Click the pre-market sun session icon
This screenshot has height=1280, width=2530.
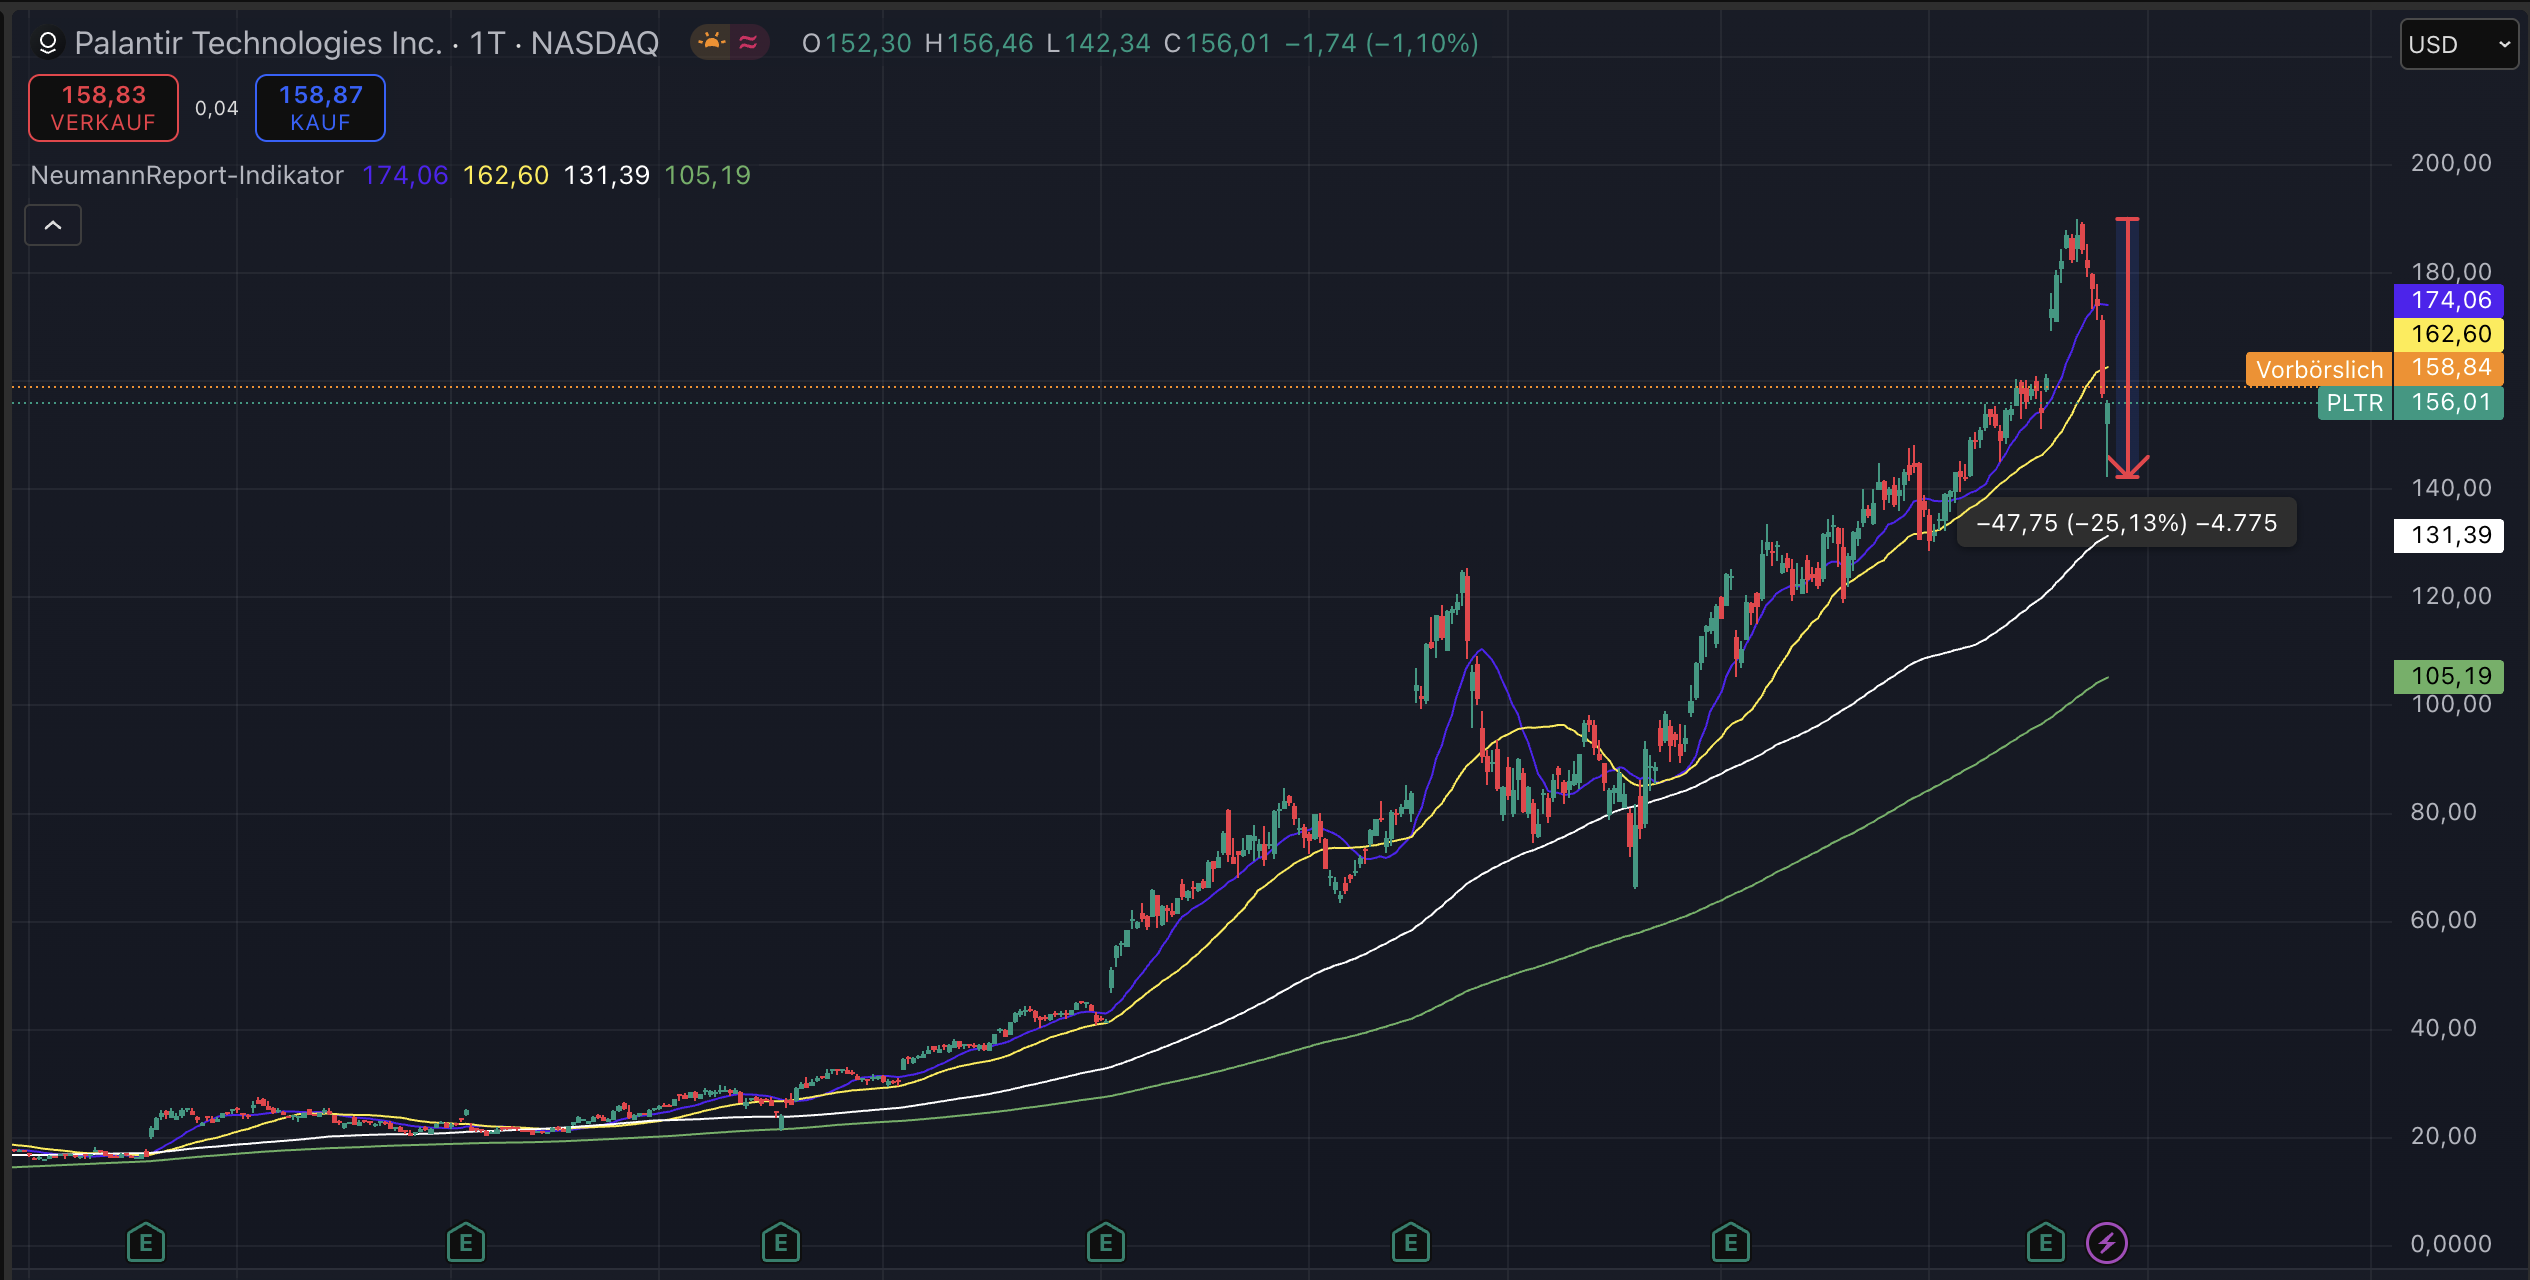(711, 42)
